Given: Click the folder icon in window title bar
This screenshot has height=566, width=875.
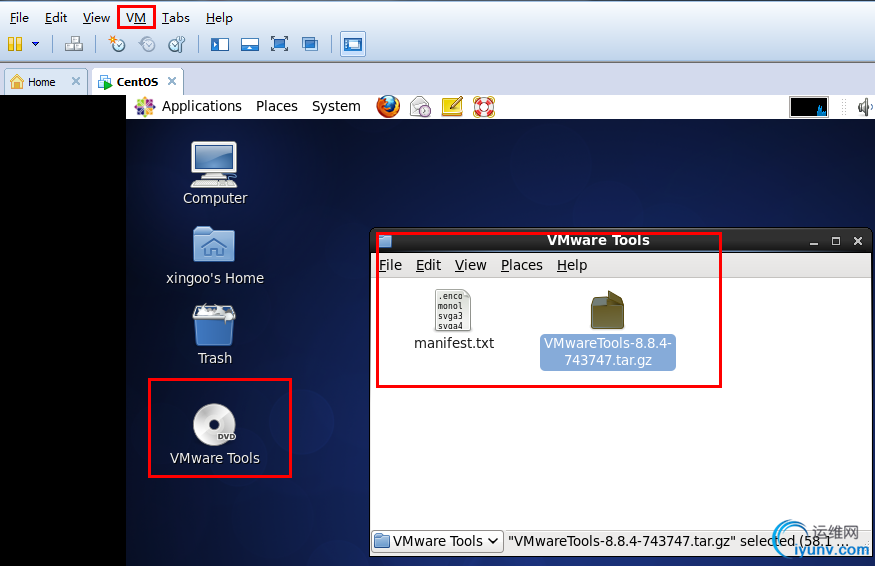Looking at the screenshot, I should [385, 241].
